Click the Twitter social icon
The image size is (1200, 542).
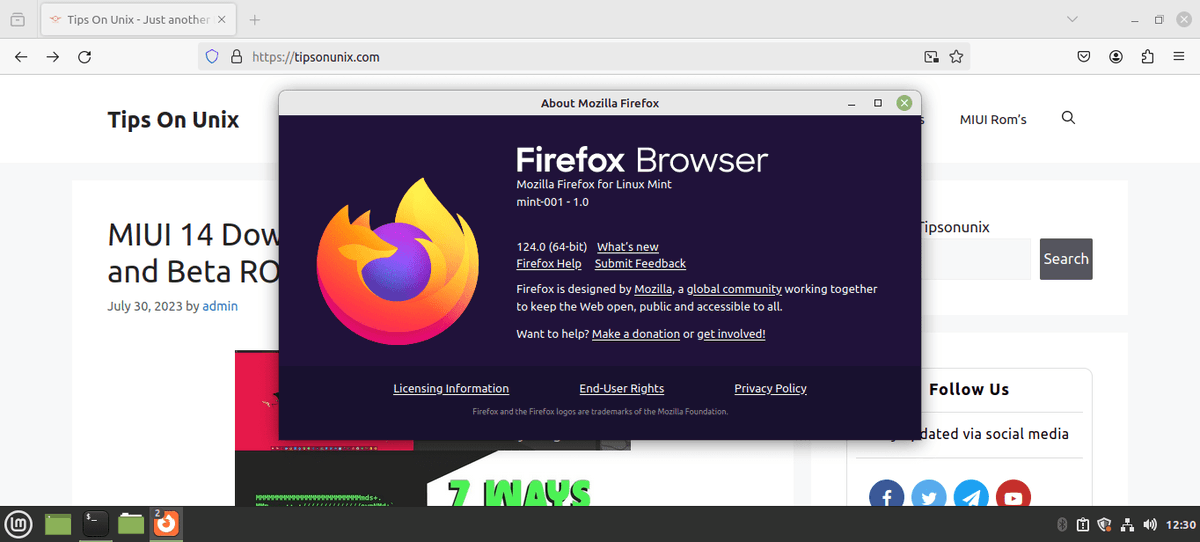tap(929, 495)
